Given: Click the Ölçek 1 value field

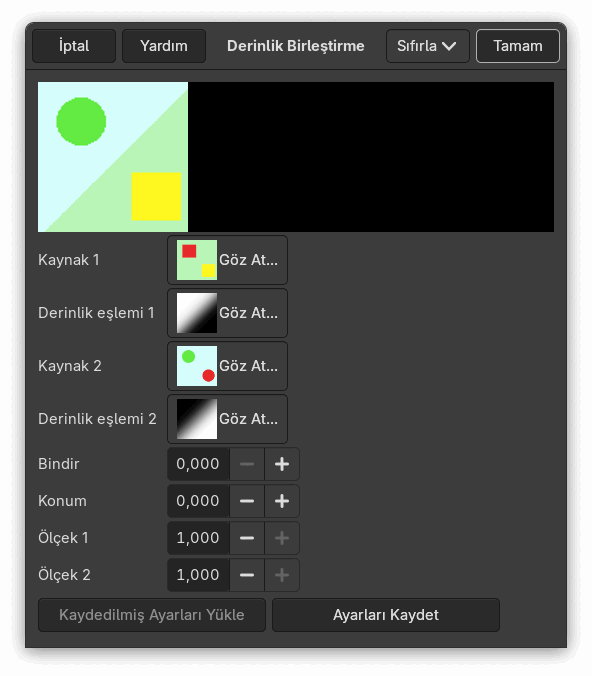Looking at the screenshot, I should [198, 538].
